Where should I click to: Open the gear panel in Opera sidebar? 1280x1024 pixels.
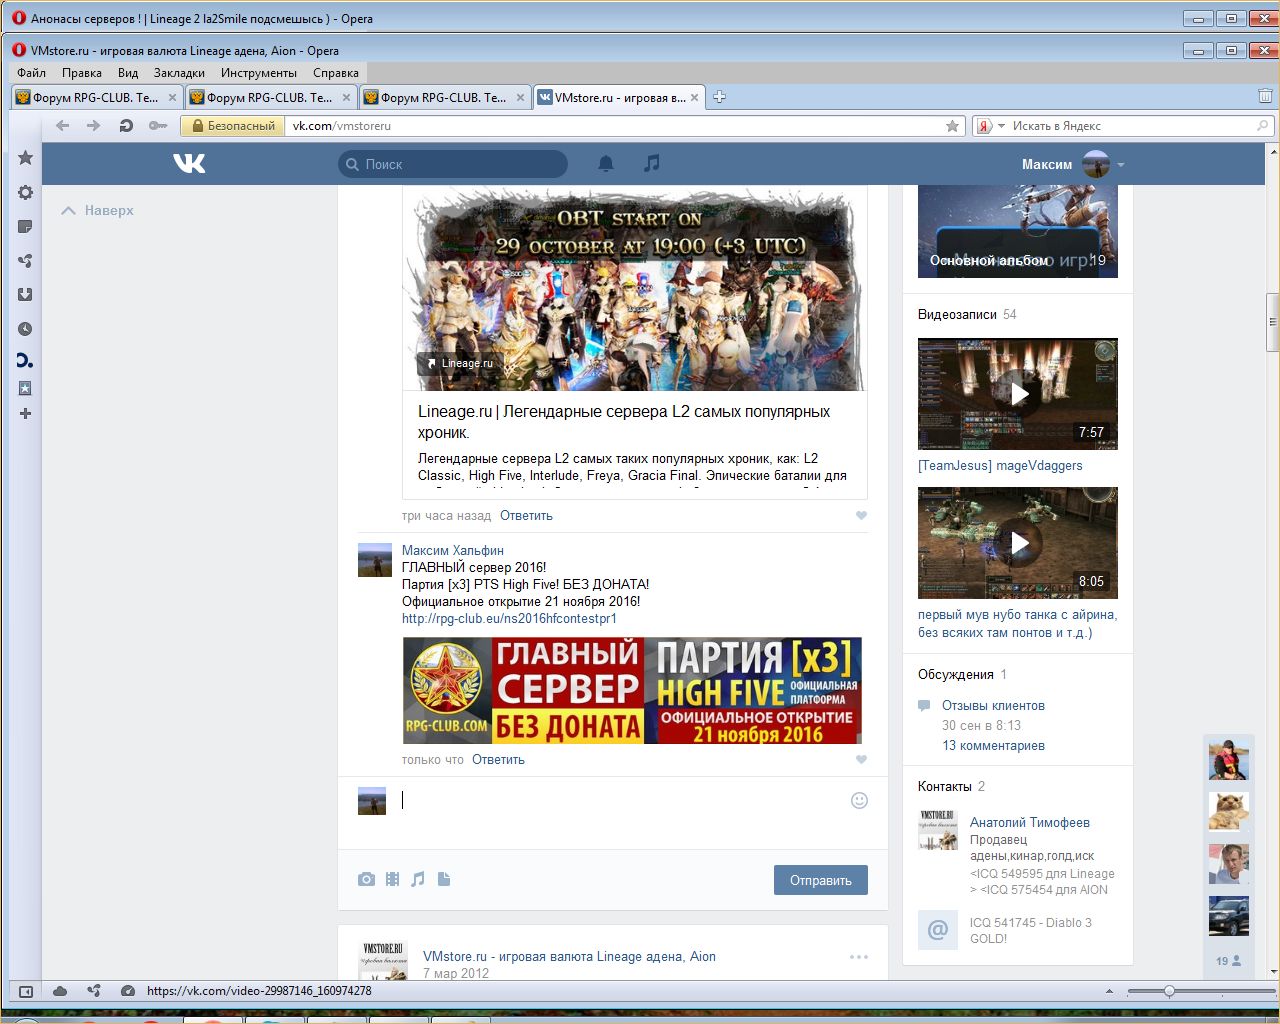pos(26,193)
